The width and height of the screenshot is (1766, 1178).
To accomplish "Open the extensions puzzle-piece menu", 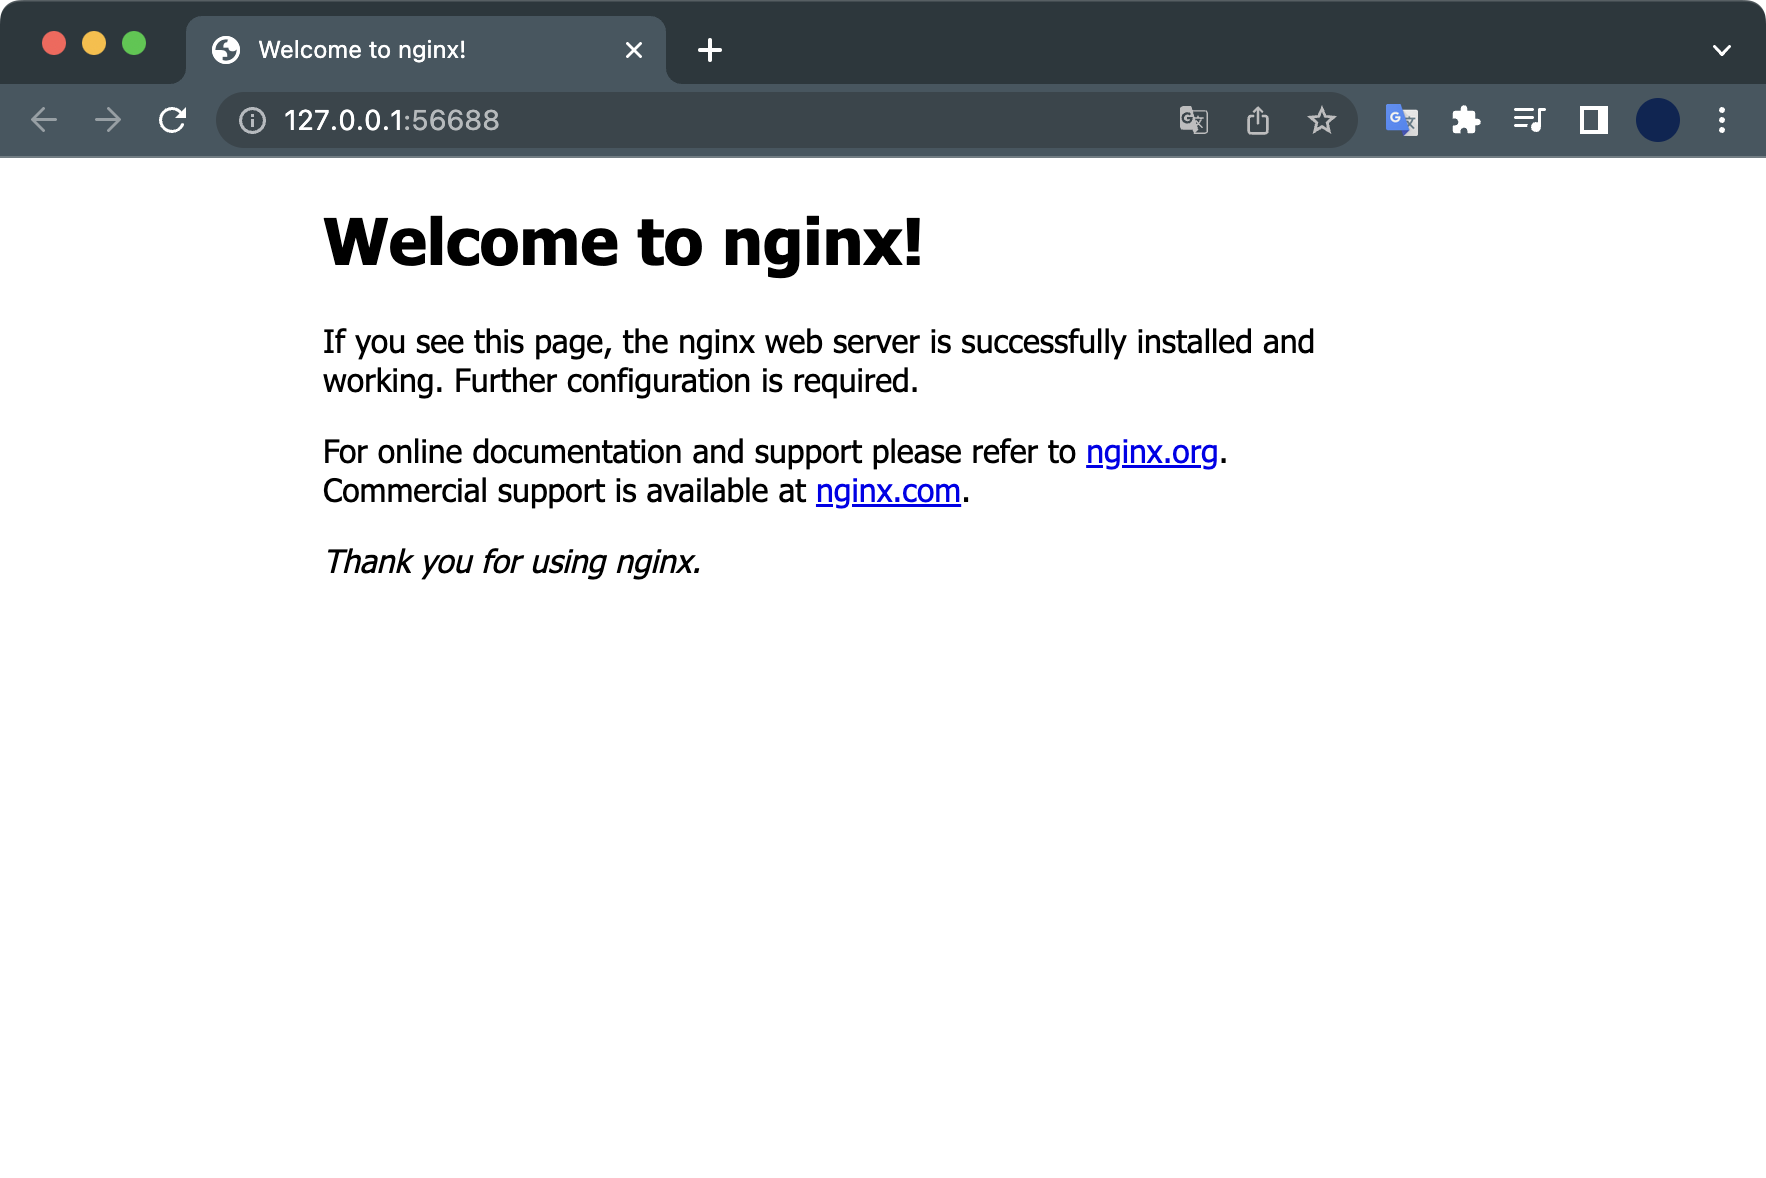I will pos(1466,120).
